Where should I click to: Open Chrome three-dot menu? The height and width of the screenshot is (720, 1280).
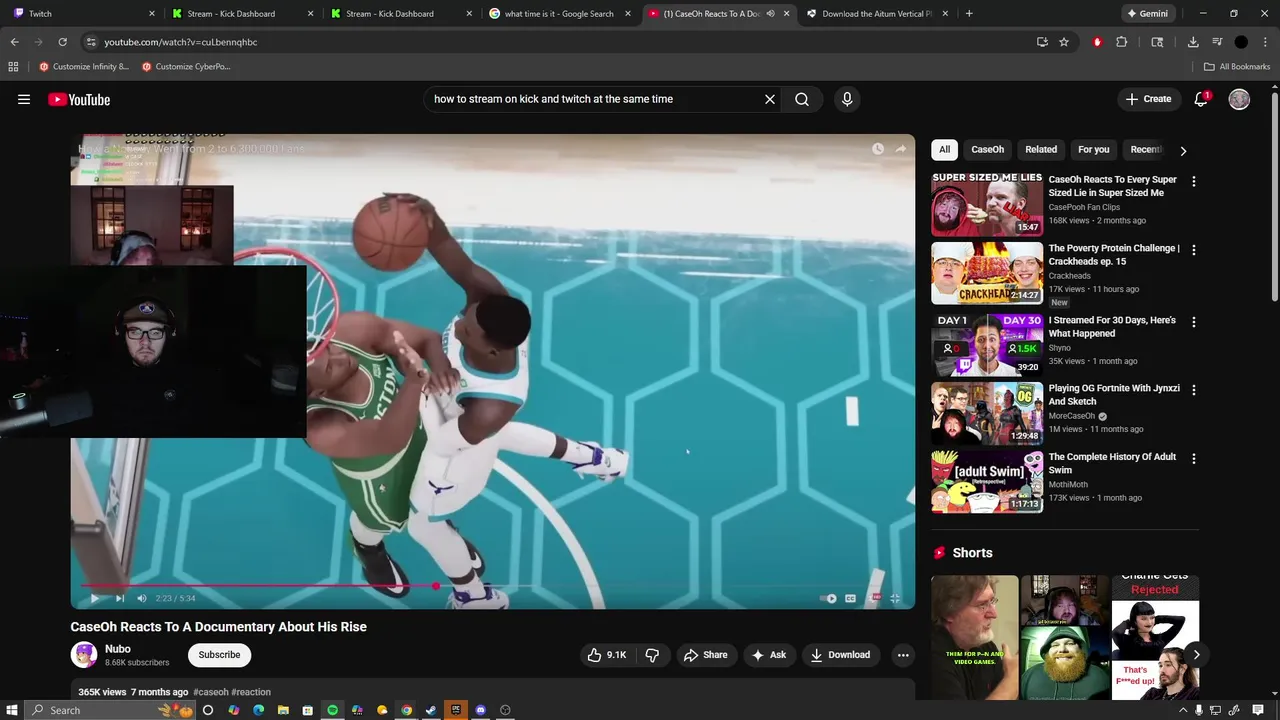pos(1265,42)
